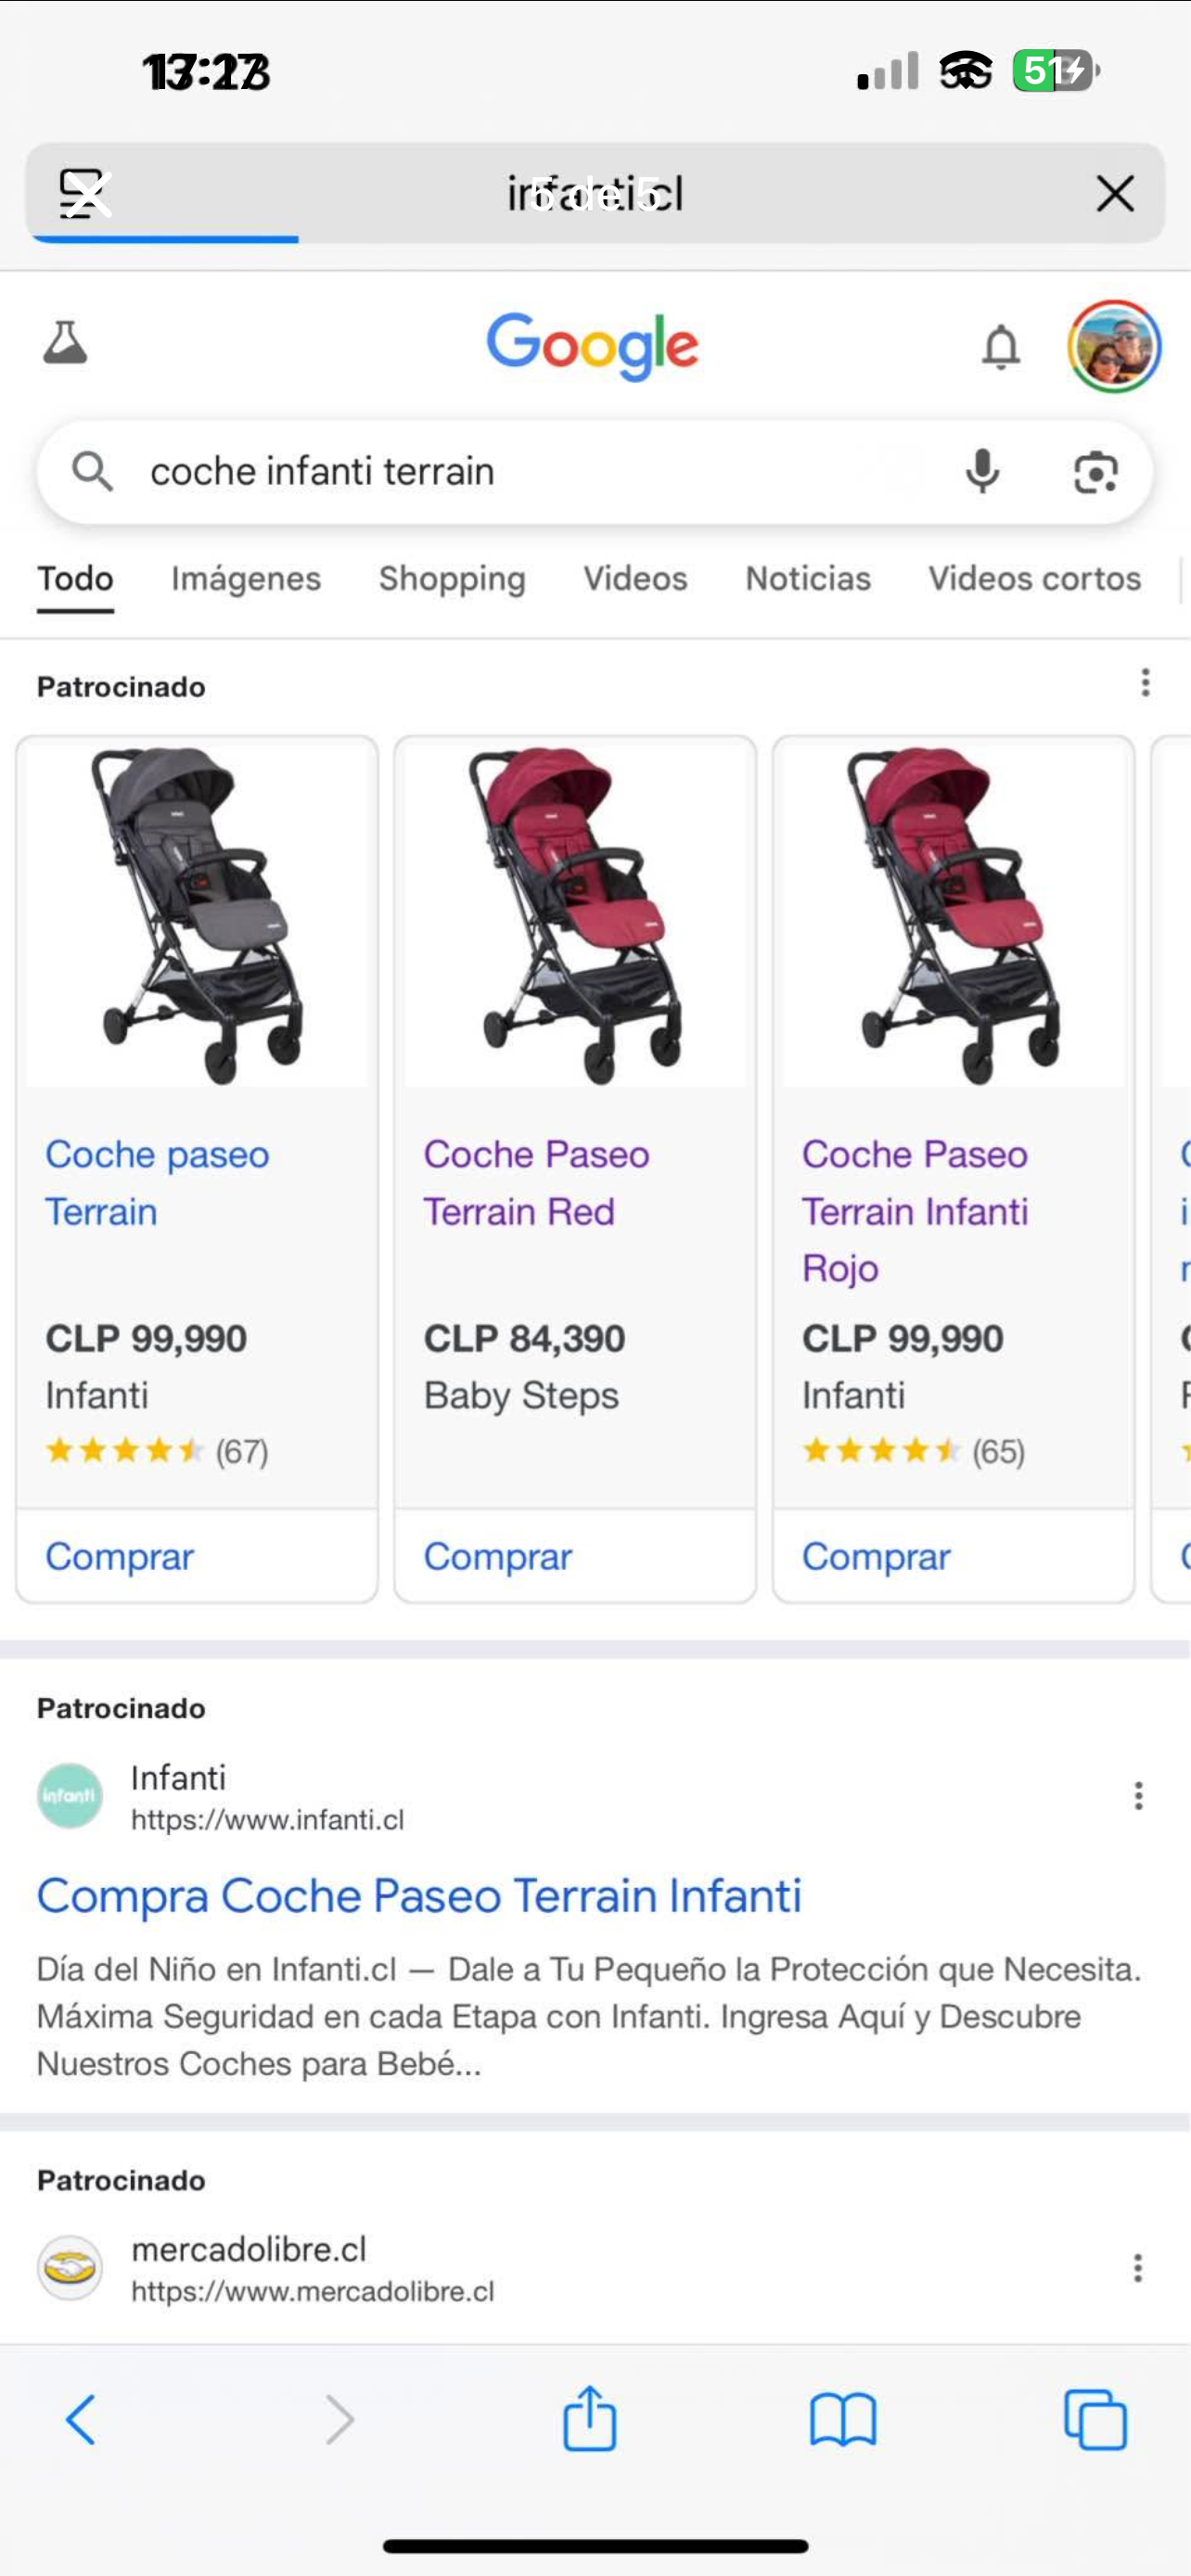Show open tabs in Safari
The height and width of the screenshot is (2576, 1191).
[x=1095, y=2420]
